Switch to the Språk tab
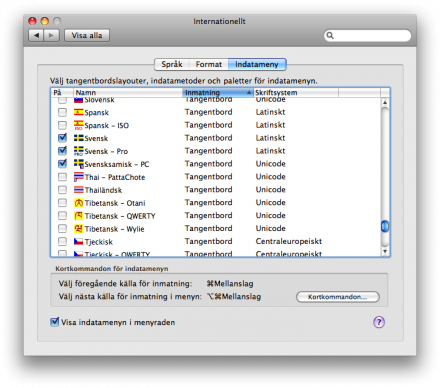440x388 pixels. point(172,64)
